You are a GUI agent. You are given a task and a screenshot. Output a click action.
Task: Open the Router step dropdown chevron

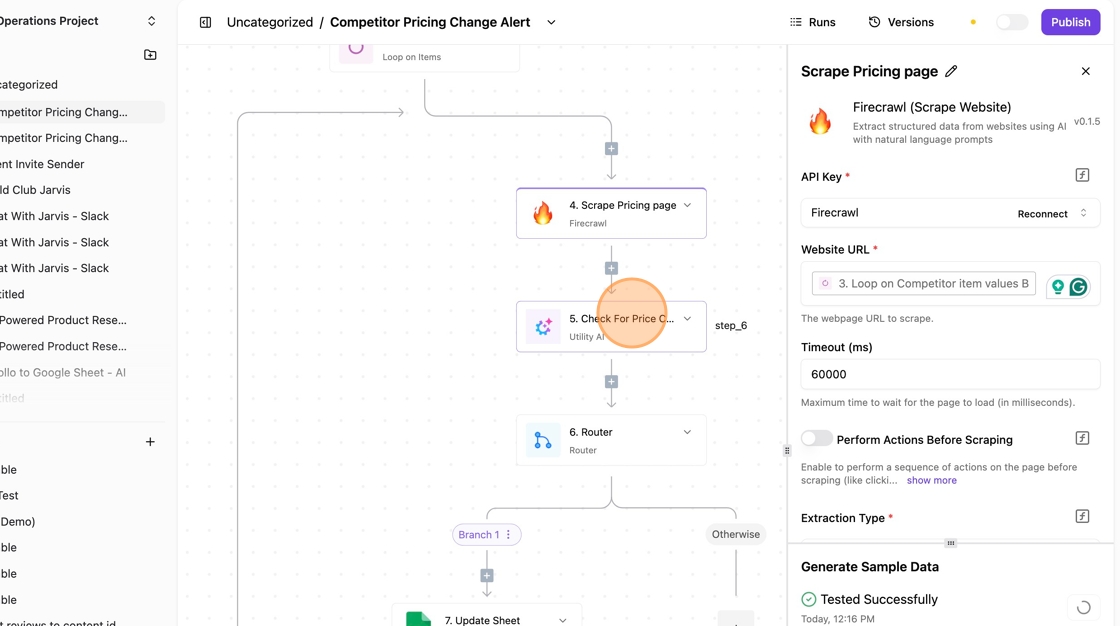pos(687,432)
